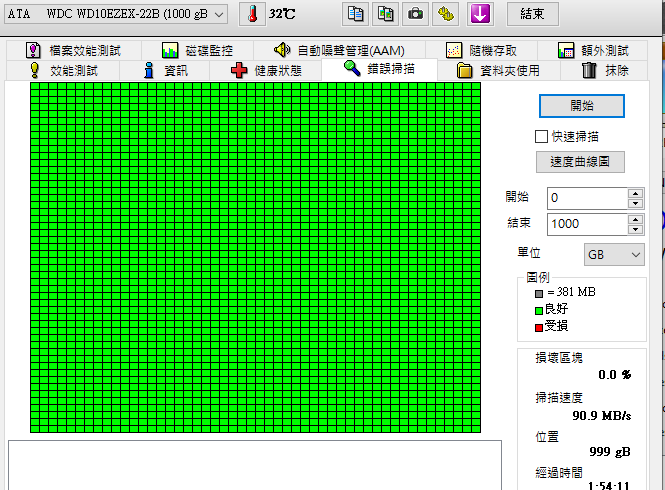Click the 90.9 MB/s scan speed value
665x490 pixels.
click(x=601, y=415)
